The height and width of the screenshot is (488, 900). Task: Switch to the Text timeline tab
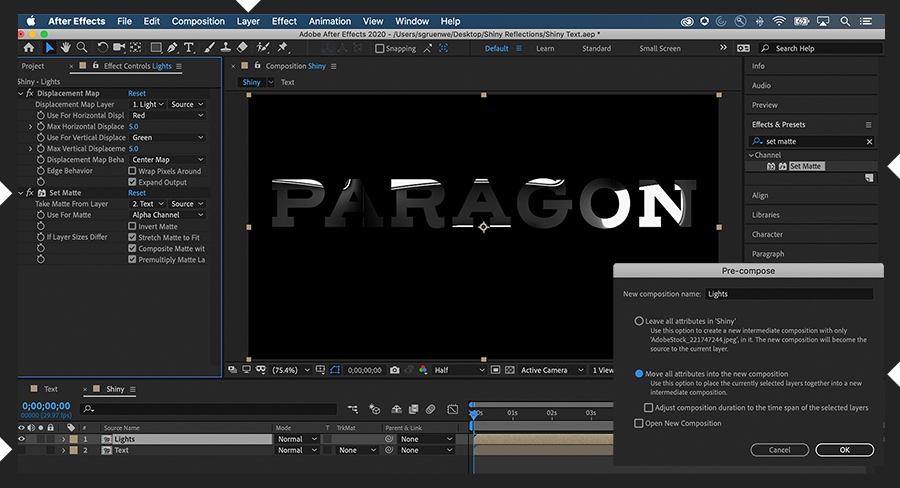tap(50, 389)
